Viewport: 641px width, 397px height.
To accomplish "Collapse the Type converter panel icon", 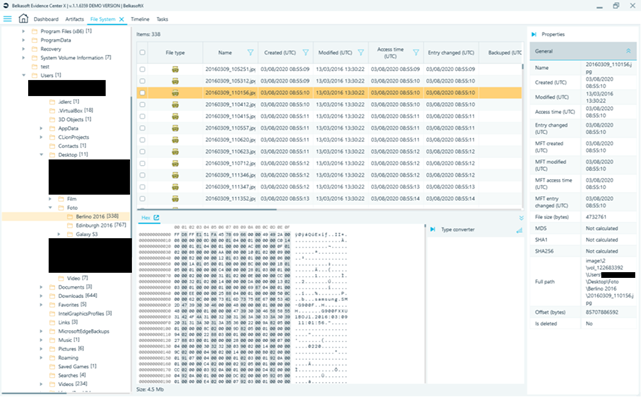I will 433,229.
